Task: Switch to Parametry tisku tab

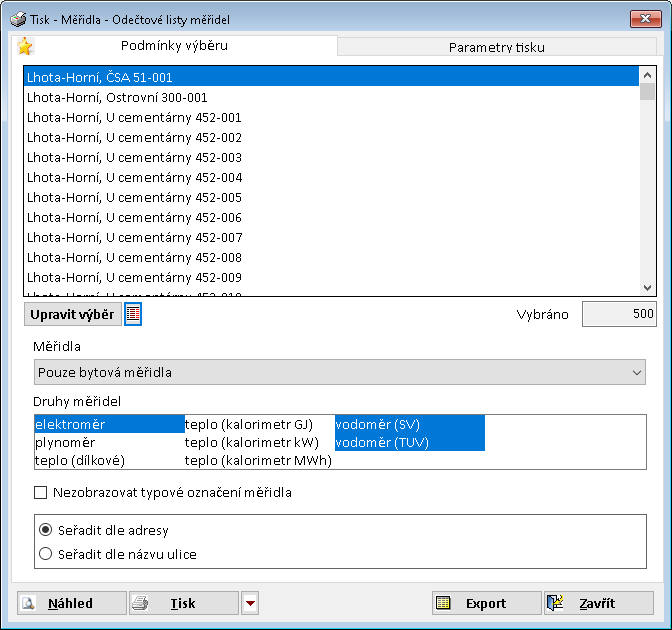Action: click(x=496, y=47)
